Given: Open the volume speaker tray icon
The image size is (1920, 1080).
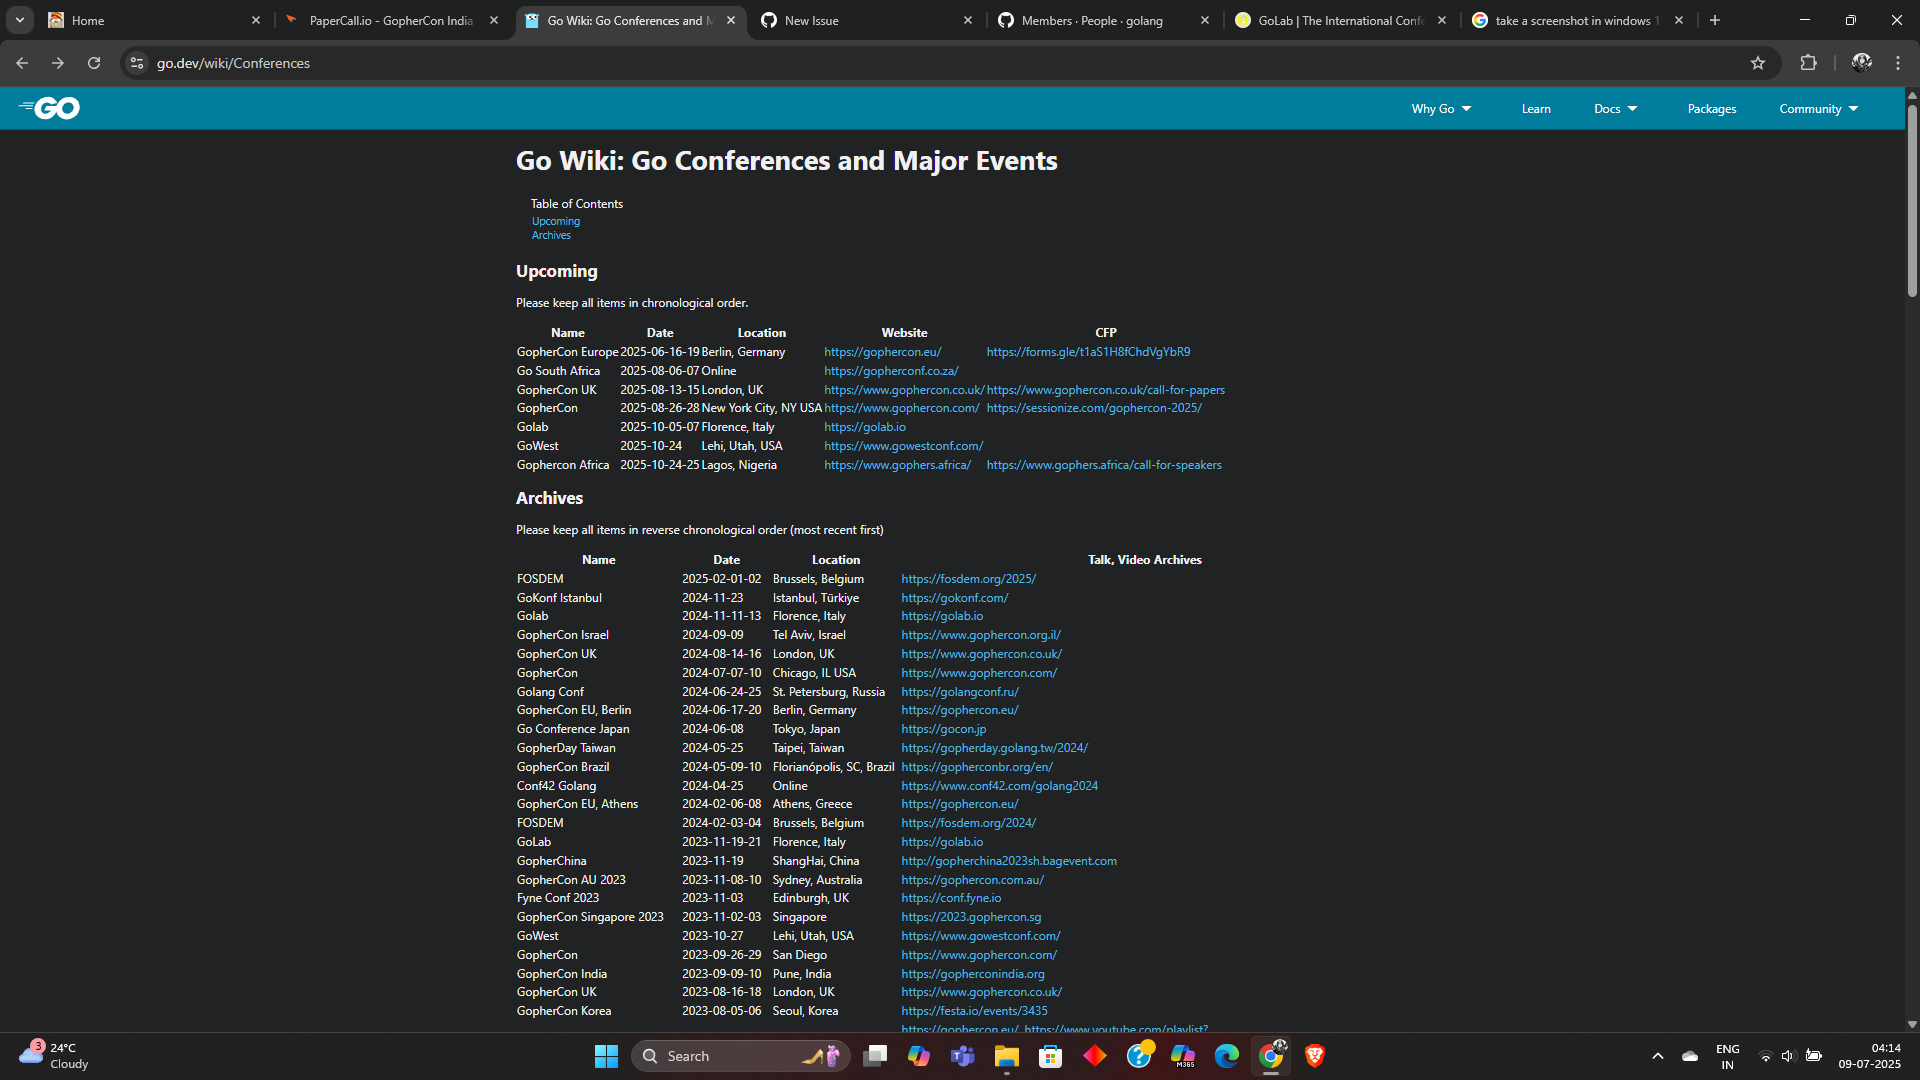Looking at the screenshot, I should click(1788, 1056).
